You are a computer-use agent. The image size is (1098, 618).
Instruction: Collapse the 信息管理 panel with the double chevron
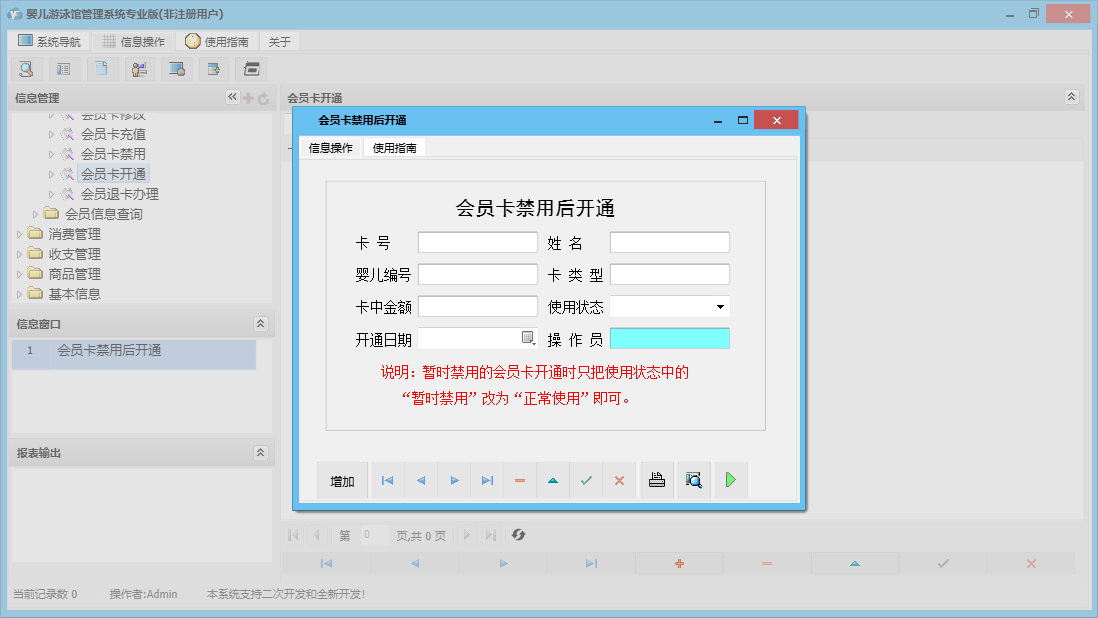(x=232, y=97)
